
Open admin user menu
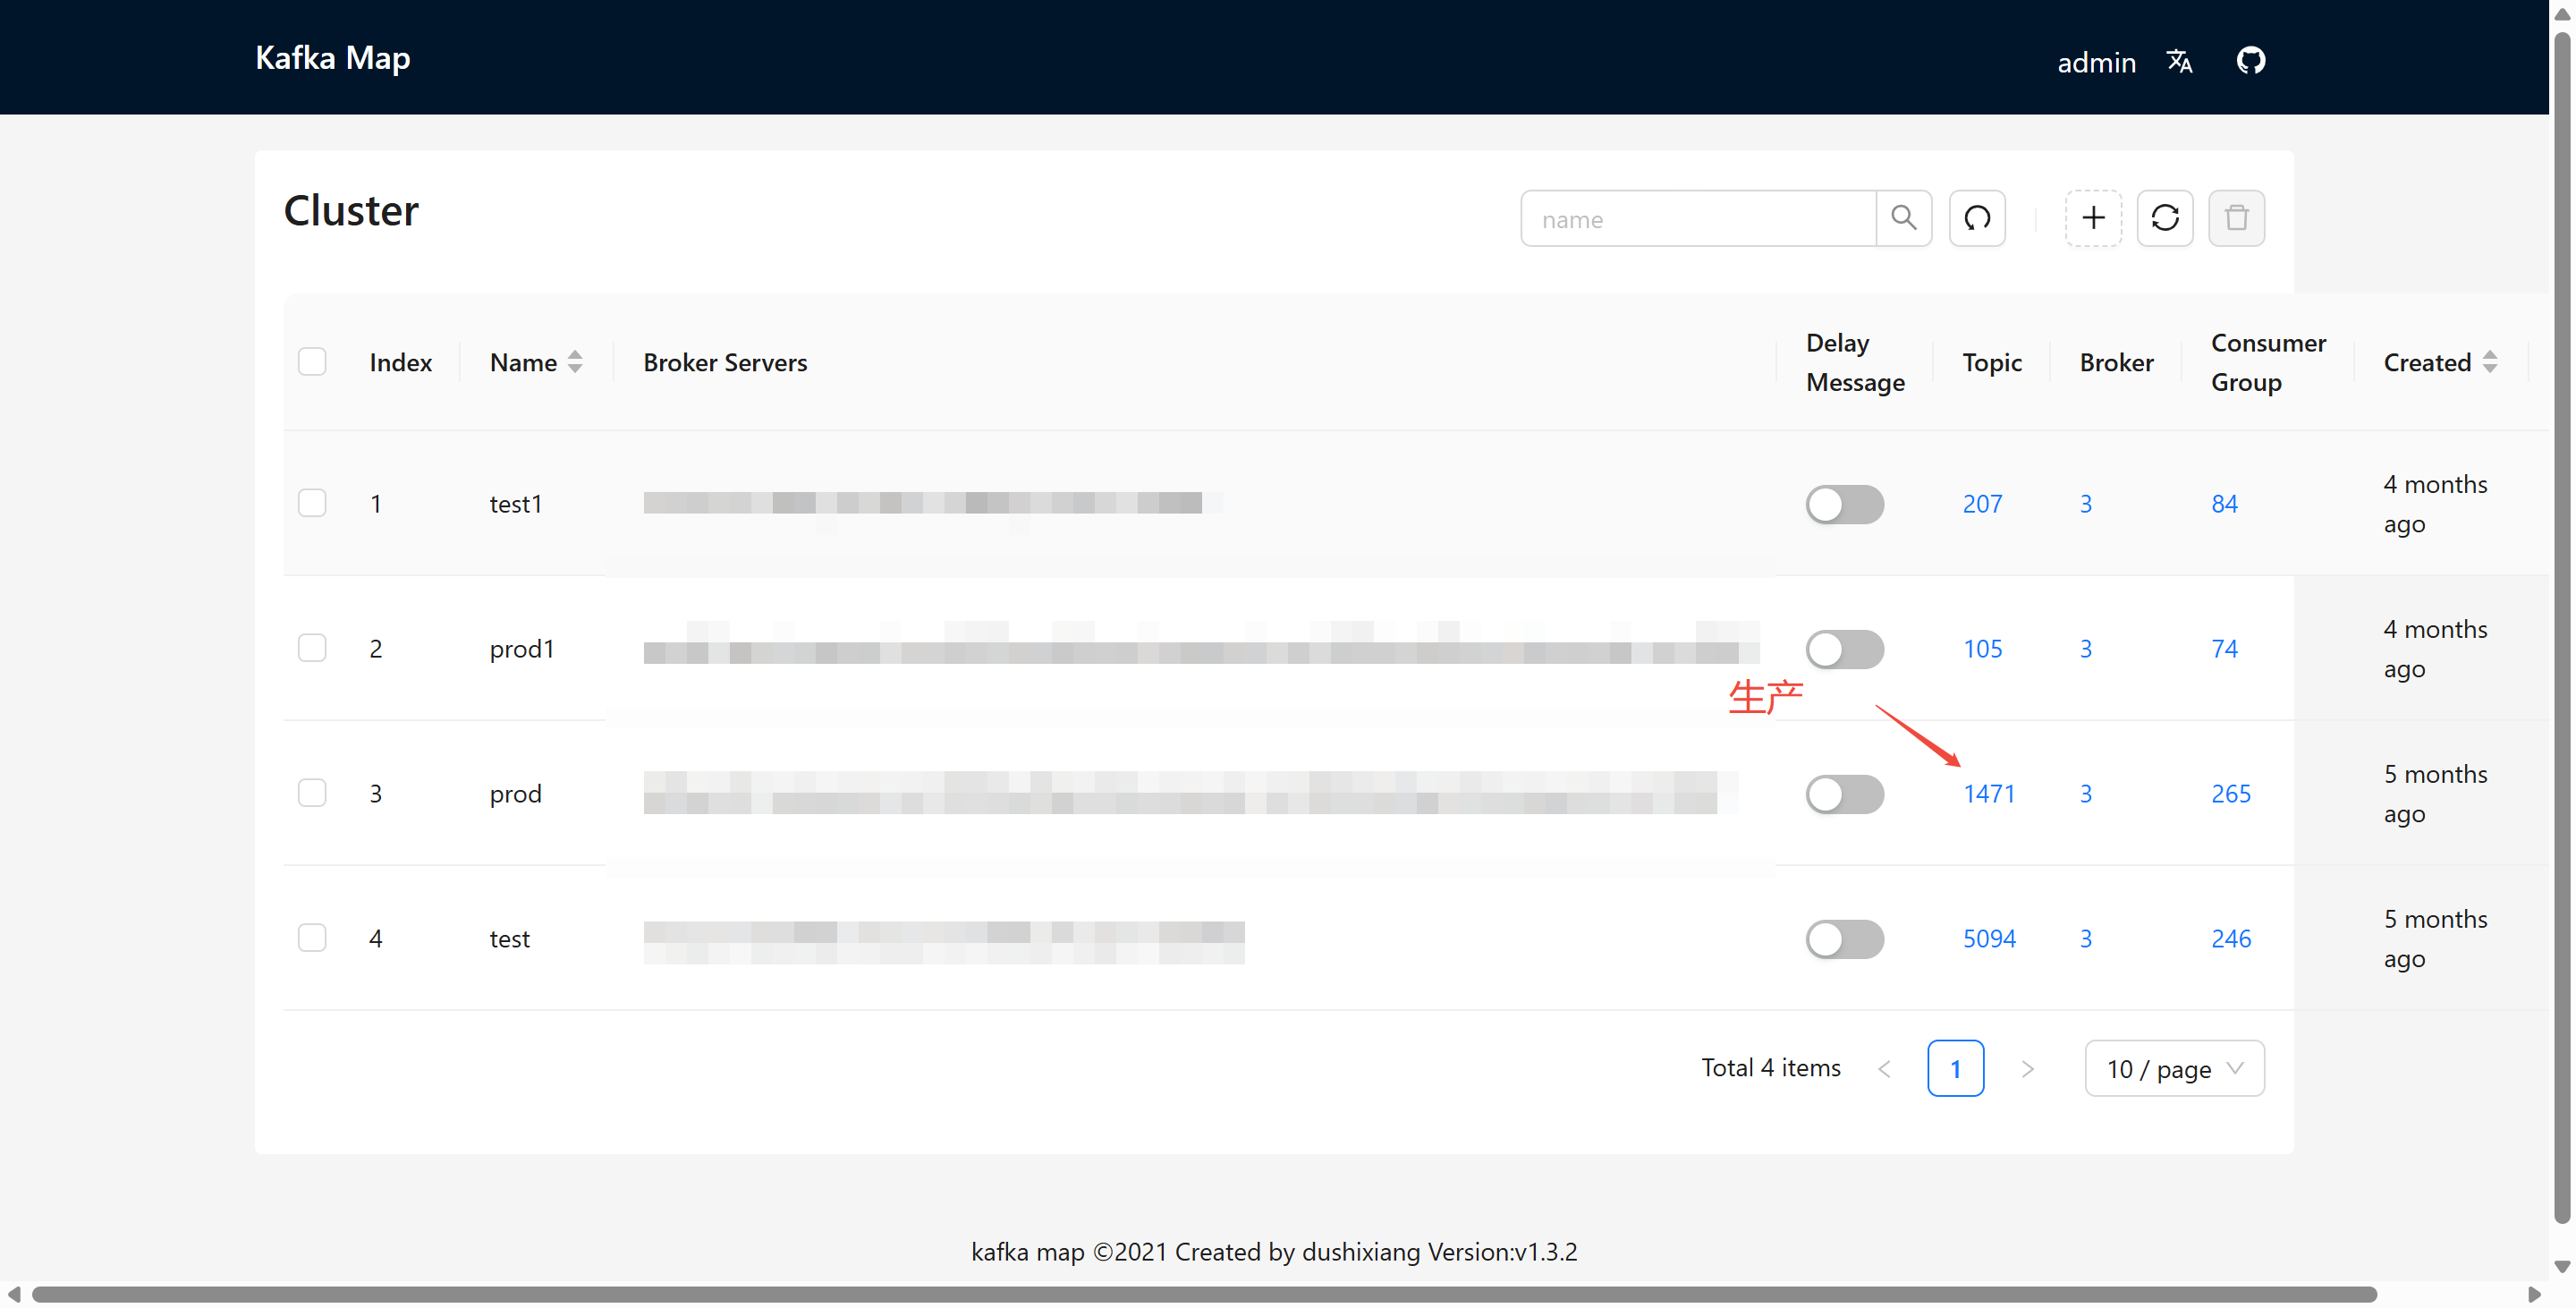[x=2096, y=62]
